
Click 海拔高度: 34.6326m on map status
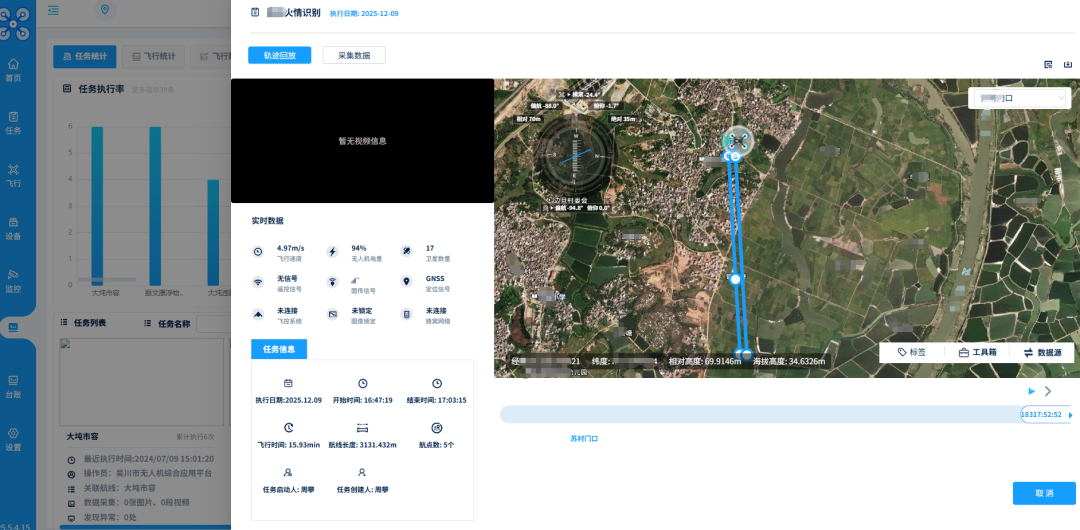pos(789,362)
